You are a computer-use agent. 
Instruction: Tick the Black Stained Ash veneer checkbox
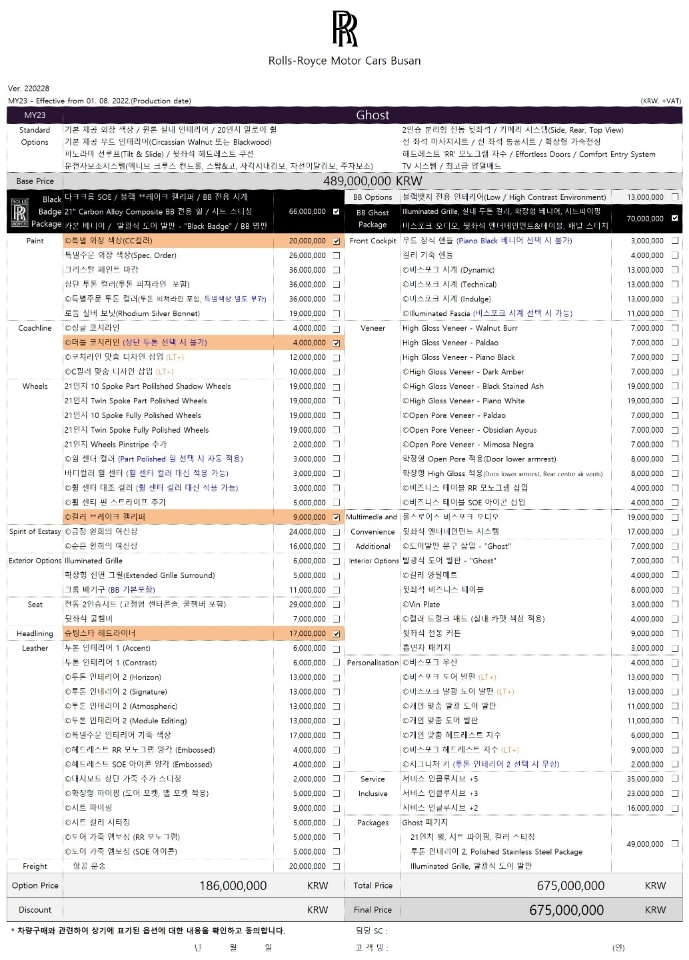(675, 386)
